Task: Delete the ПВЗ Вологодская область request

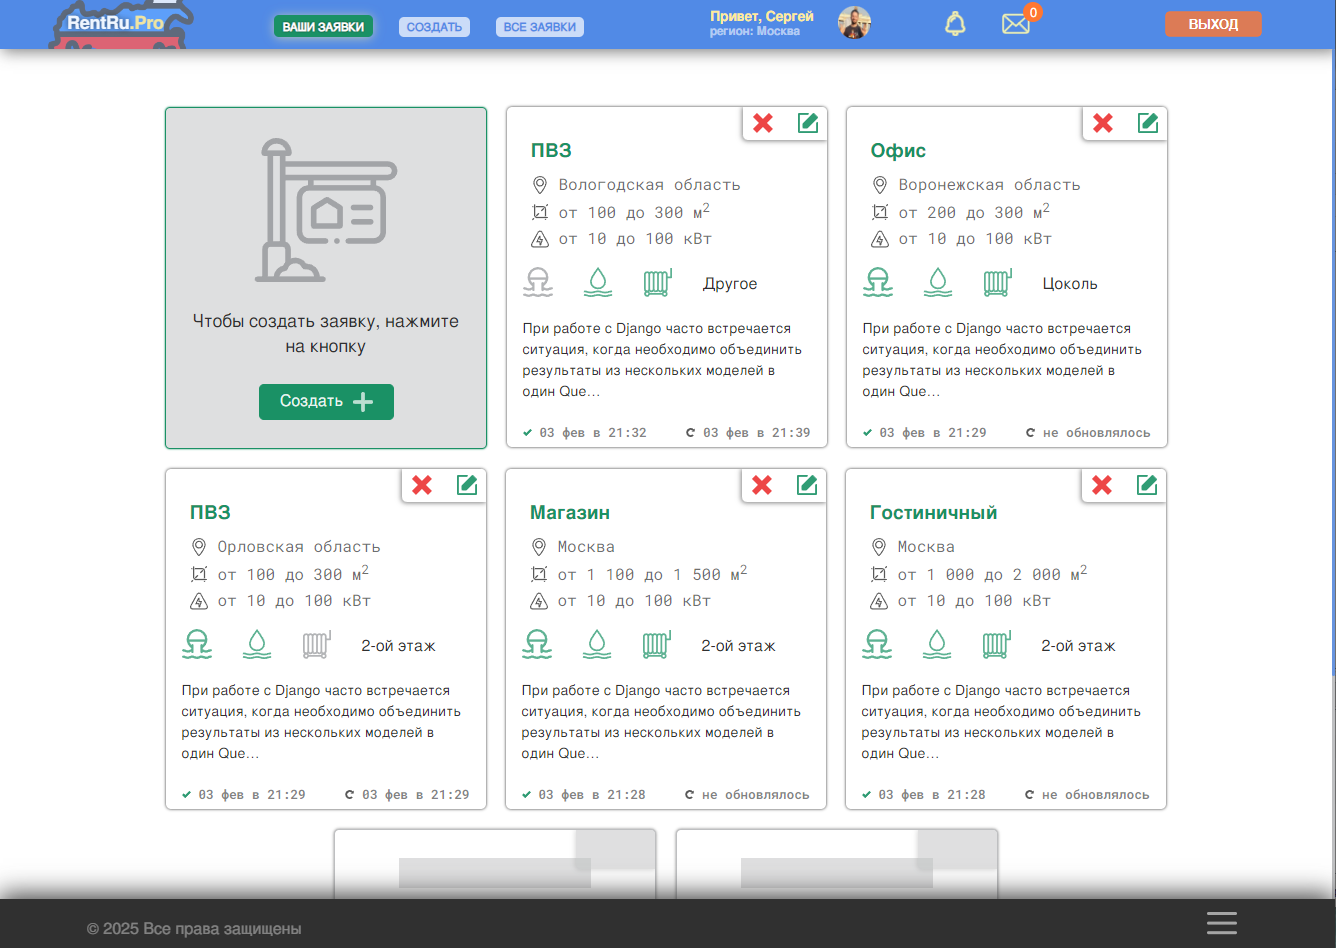Action: (x=763, y=123)
